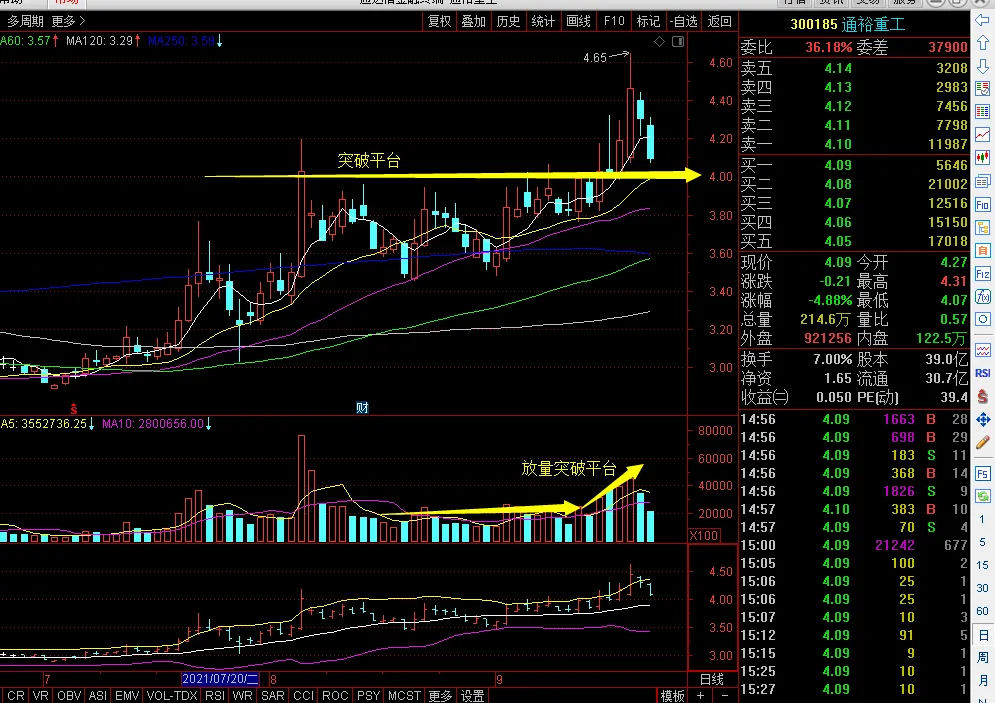Image resolution: width=995 pixels, height=703 pixels.
Task: Click the back arrow icon in right sidebar
Action: [x=982, y=20]
